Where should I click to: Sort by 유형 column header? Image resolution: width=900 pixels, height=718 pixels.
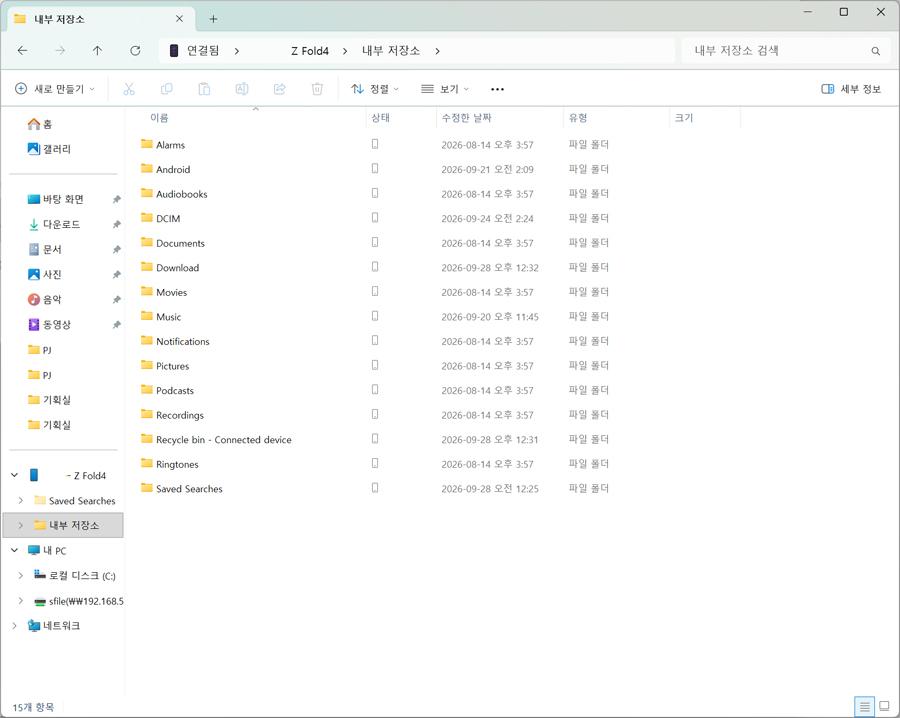coord(577,118)
